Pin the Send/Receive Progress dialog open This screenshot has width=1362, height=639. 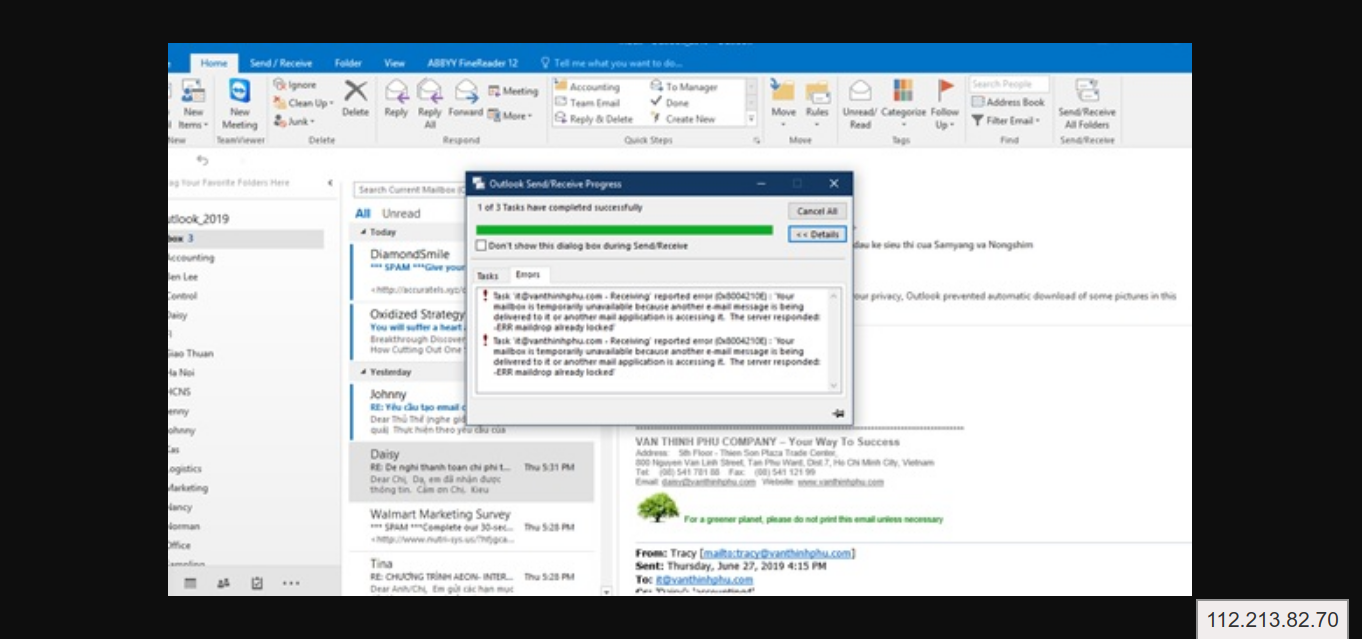pos(837,412)
